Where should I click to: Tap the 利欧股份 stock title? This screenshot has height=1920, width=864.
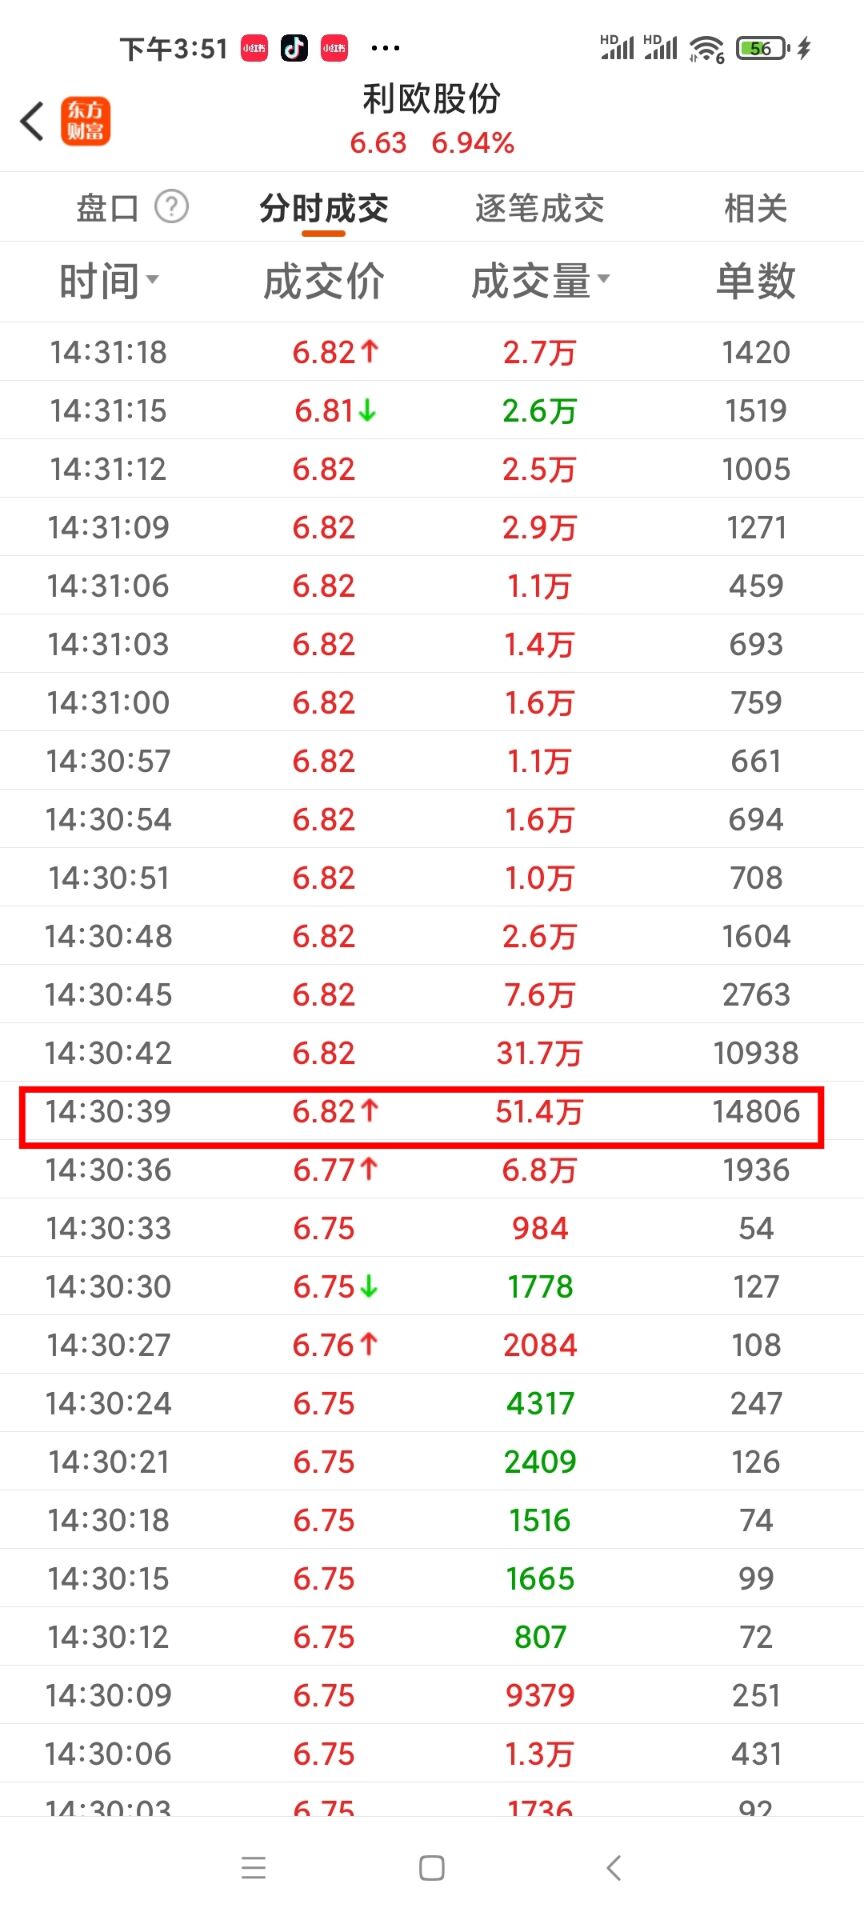(432, 98)
